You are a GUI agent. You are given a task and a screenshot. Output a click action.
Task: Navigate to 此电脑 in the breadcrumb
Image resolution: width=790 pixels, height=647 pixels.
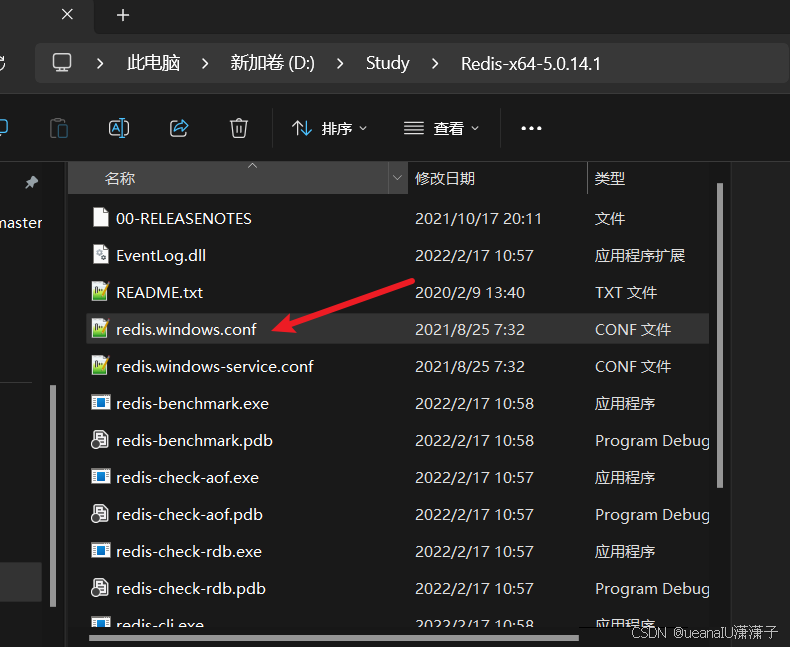coord(153,63)
